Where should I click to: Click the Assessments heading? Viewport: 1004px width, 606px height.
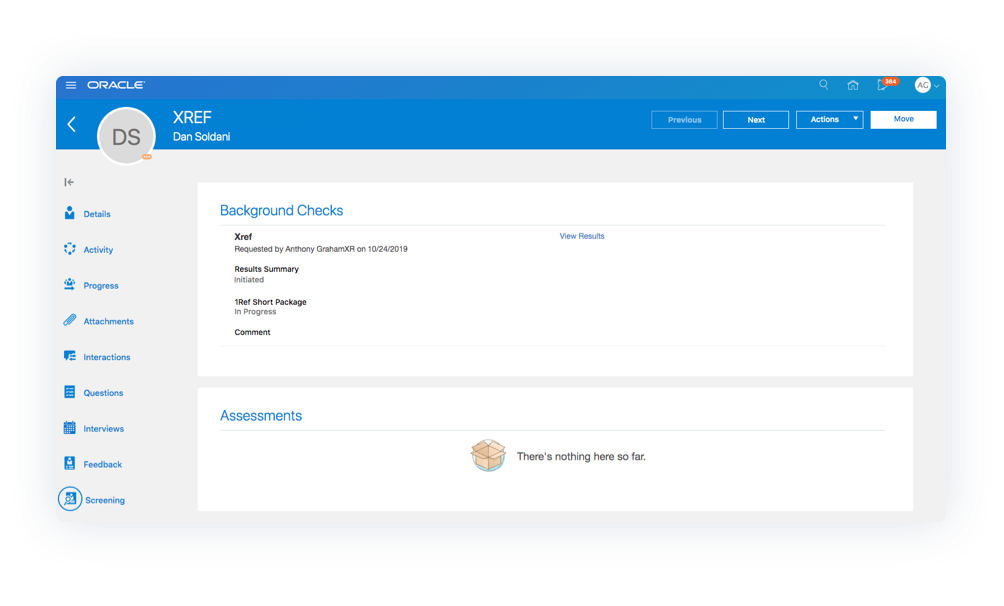[261, 416]
